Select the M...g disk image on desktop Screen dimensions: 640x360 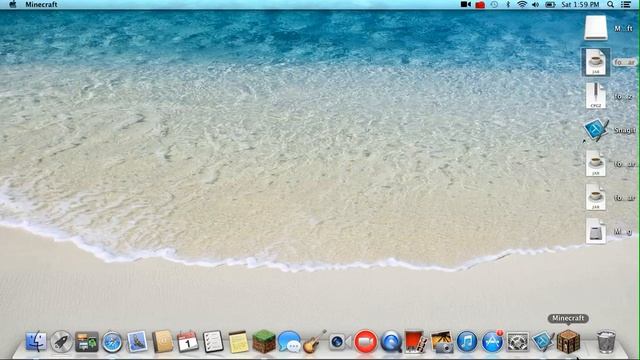(596, 231)
